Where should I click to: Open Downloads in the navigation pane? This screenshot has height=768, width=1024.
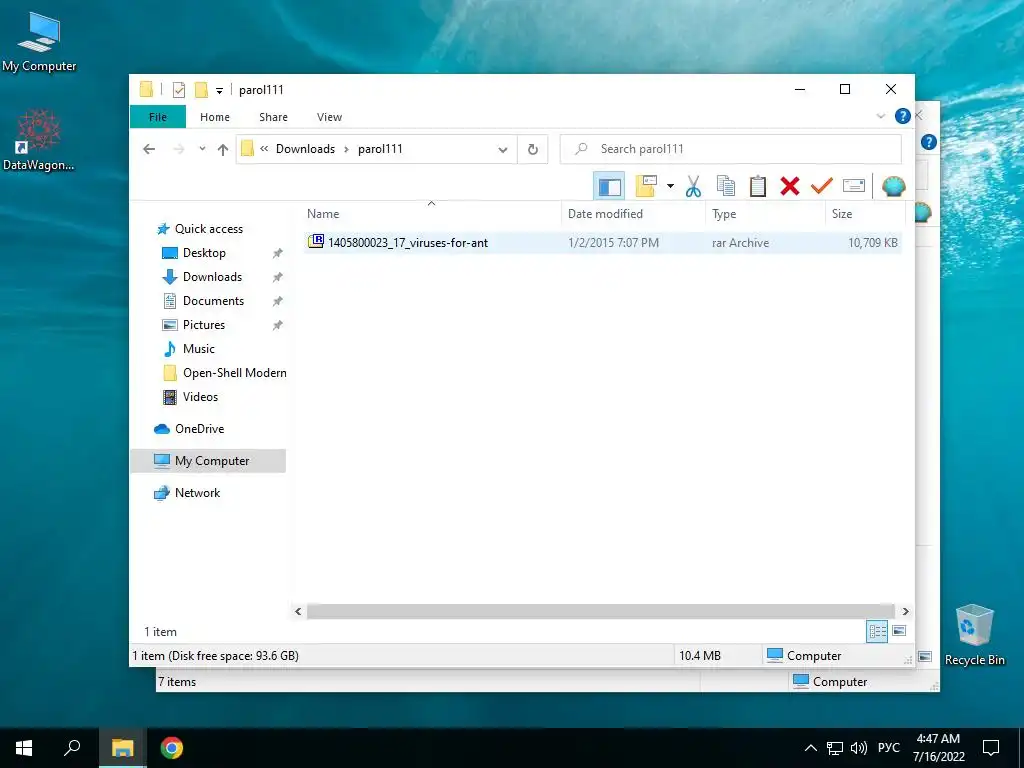(x=212, y=277)
